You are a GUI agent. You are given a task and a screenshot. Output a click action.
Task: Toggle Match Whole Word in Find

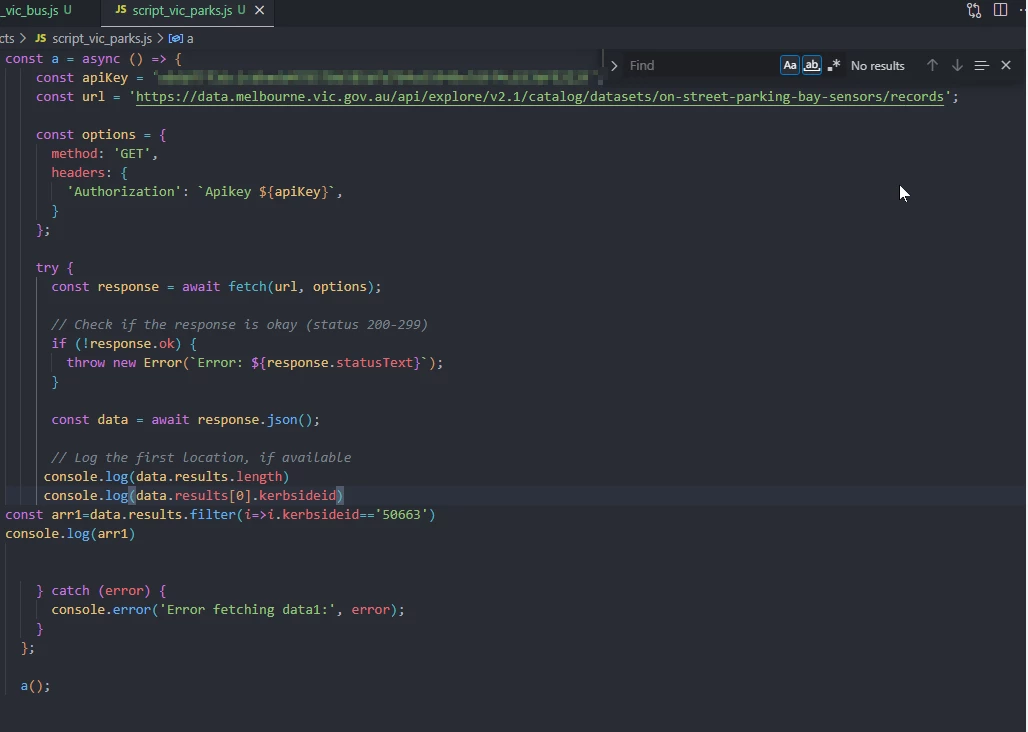coord(812,65)
